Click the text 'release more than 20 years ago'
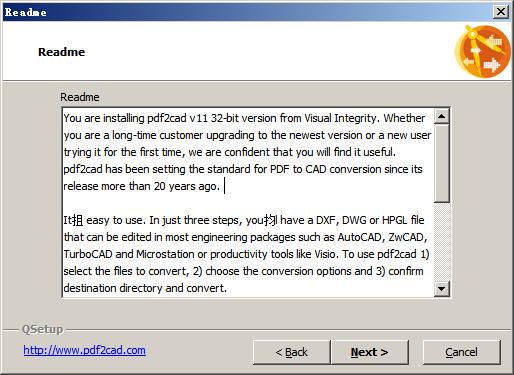Image resolution: width=514 pixels, height=375 pixels. (141, 186)
